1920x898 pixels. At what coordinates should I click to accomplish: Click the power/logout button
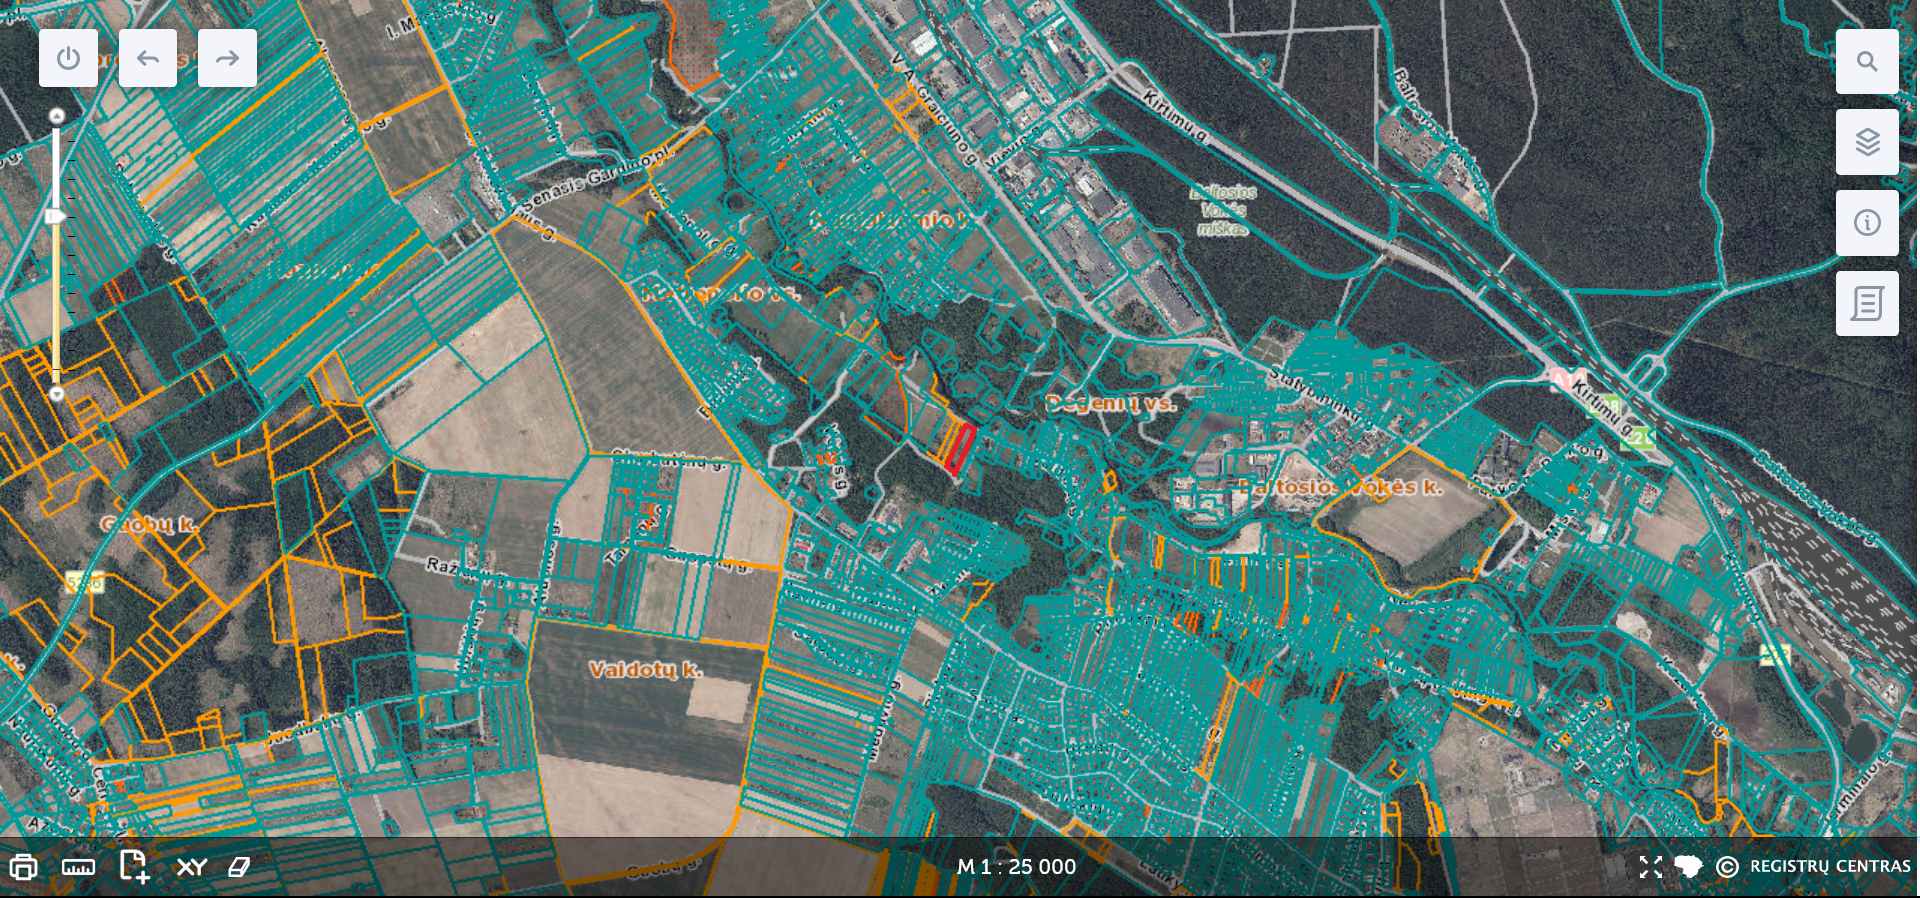68,58
